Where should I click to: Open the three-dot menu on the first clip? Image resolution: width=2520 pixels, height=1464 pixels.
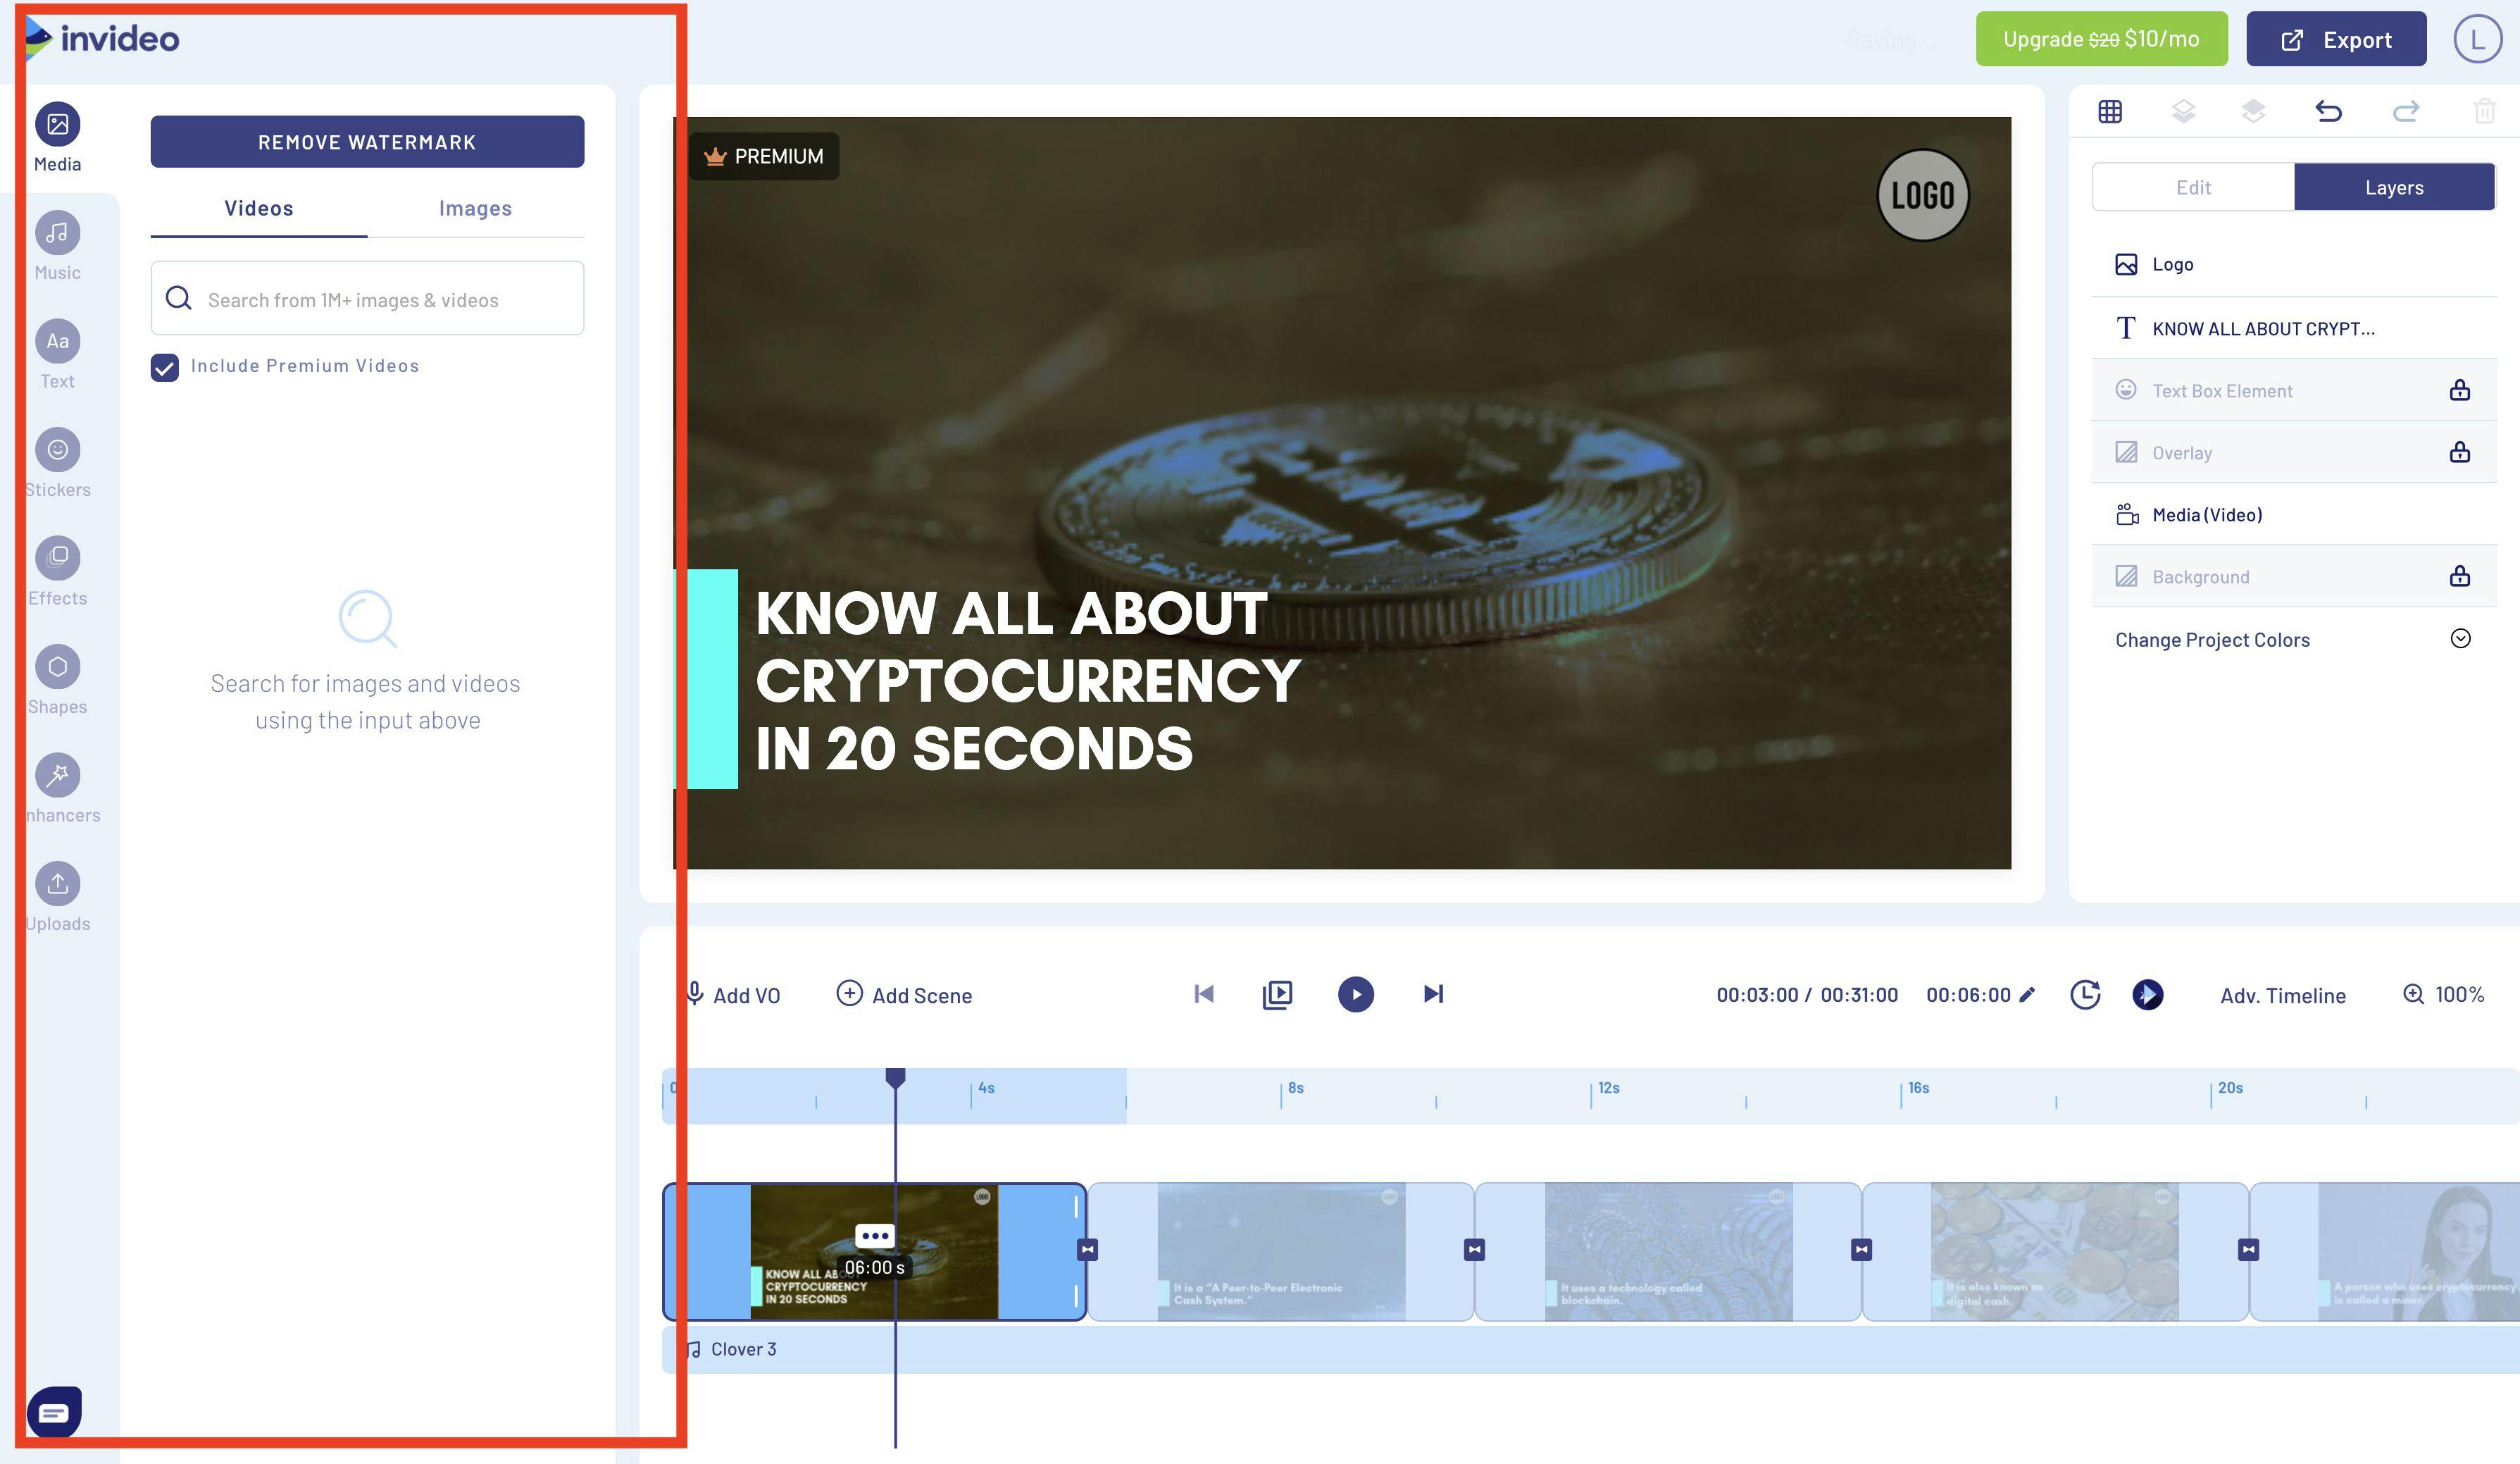tap(875, 1235)
